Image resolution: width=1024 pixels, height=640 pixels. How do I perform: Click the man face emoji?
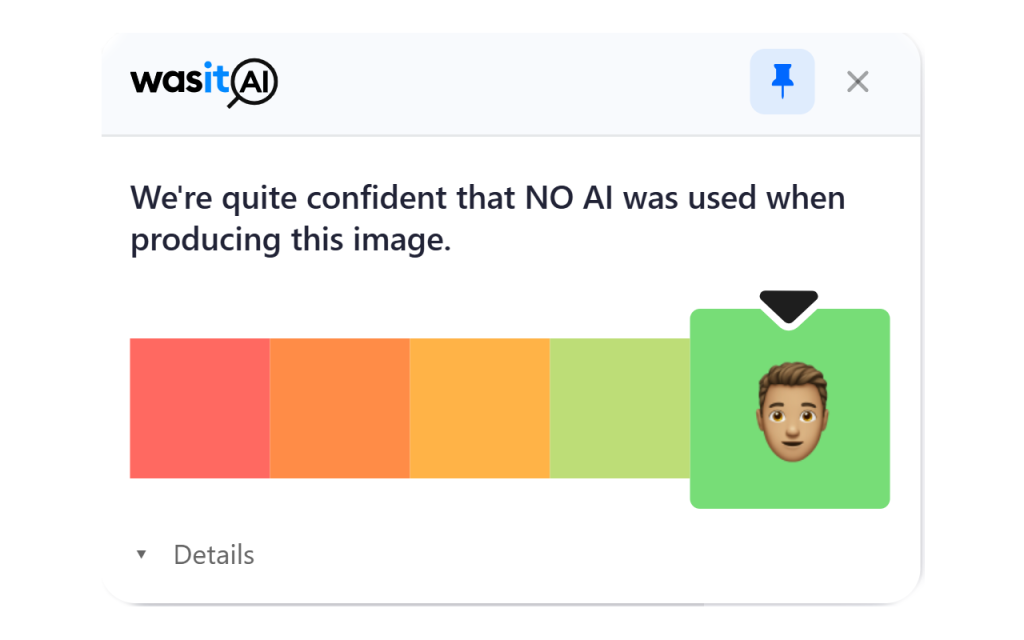[x=792, y=411]
